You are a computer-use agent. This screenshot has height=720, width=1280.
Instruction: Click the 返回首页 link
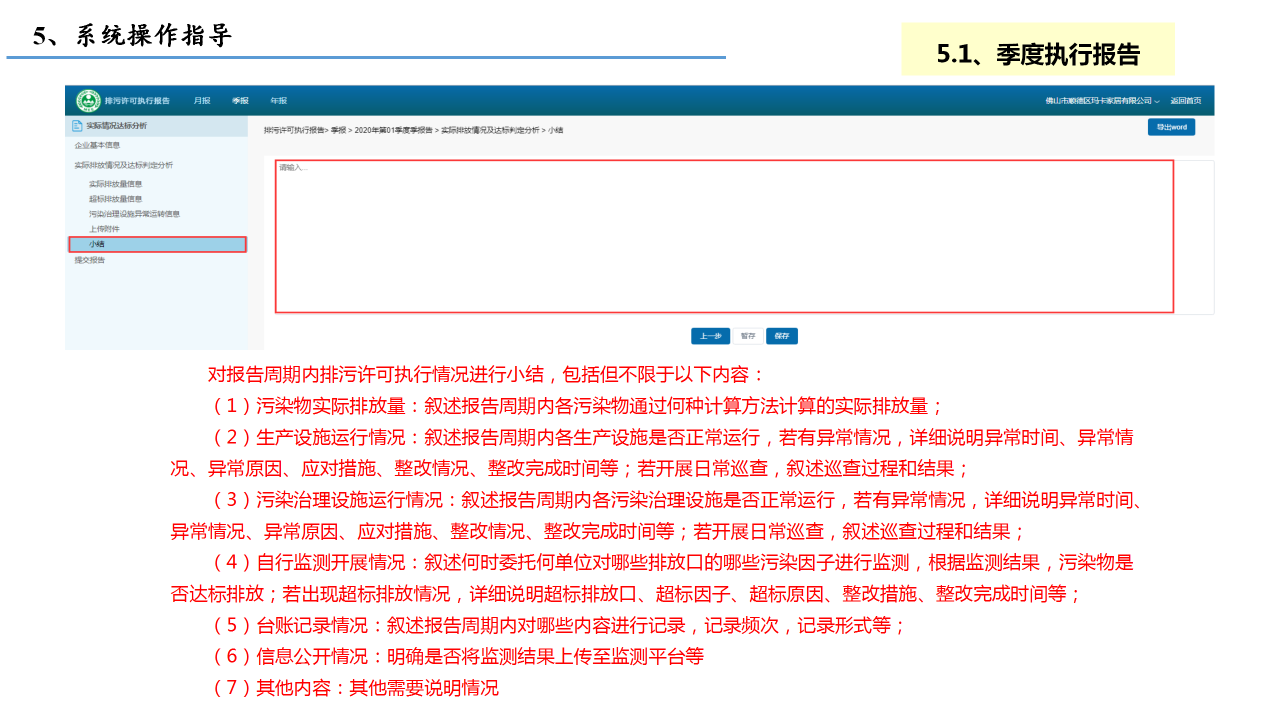tap(1186, 101)
